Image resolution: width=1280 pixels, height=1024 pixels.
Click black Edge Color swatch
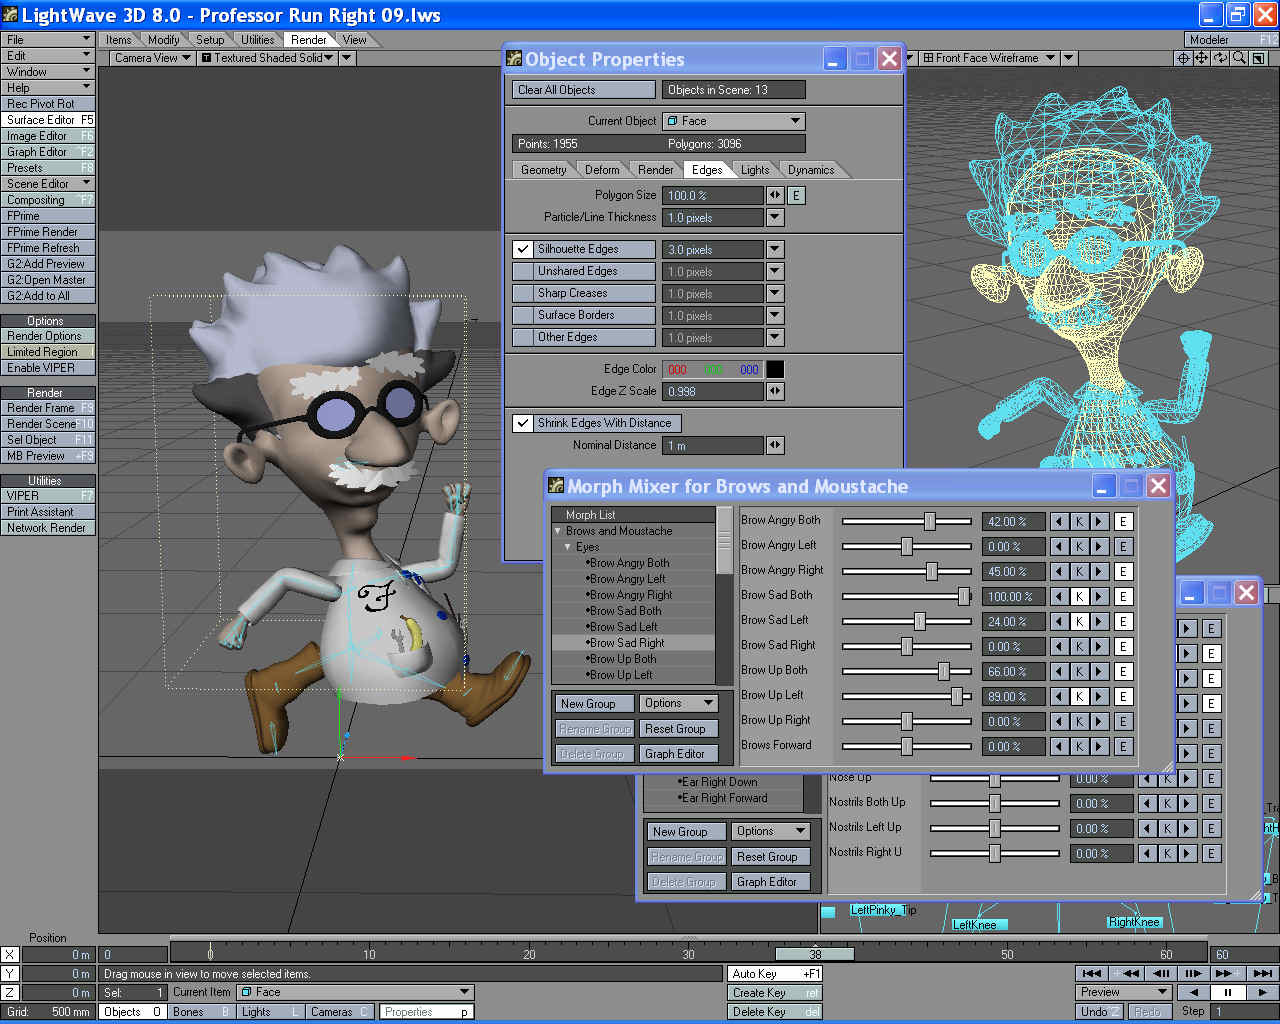tap(775, 370)
